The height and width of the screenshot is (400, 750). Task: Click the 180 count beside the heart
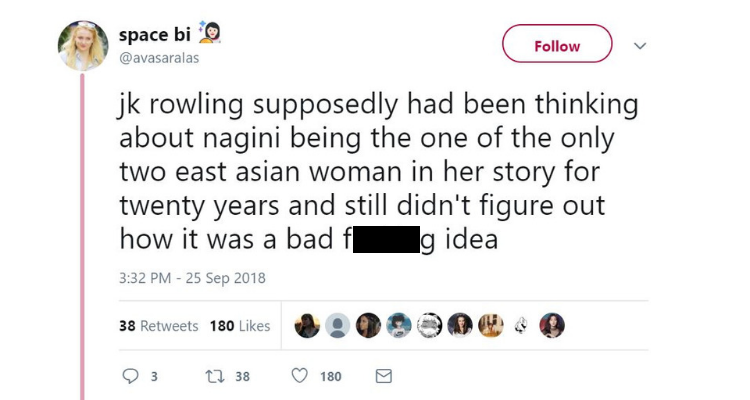(x=330, y=377)
